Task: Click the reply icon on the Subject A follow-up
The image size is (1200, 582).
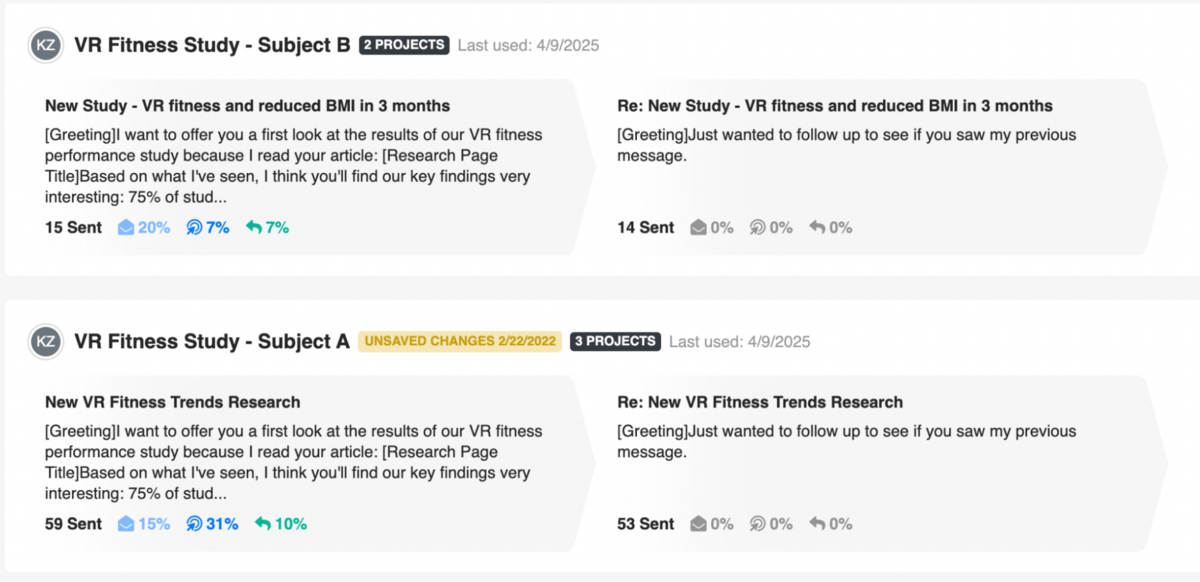Action: 820,523
